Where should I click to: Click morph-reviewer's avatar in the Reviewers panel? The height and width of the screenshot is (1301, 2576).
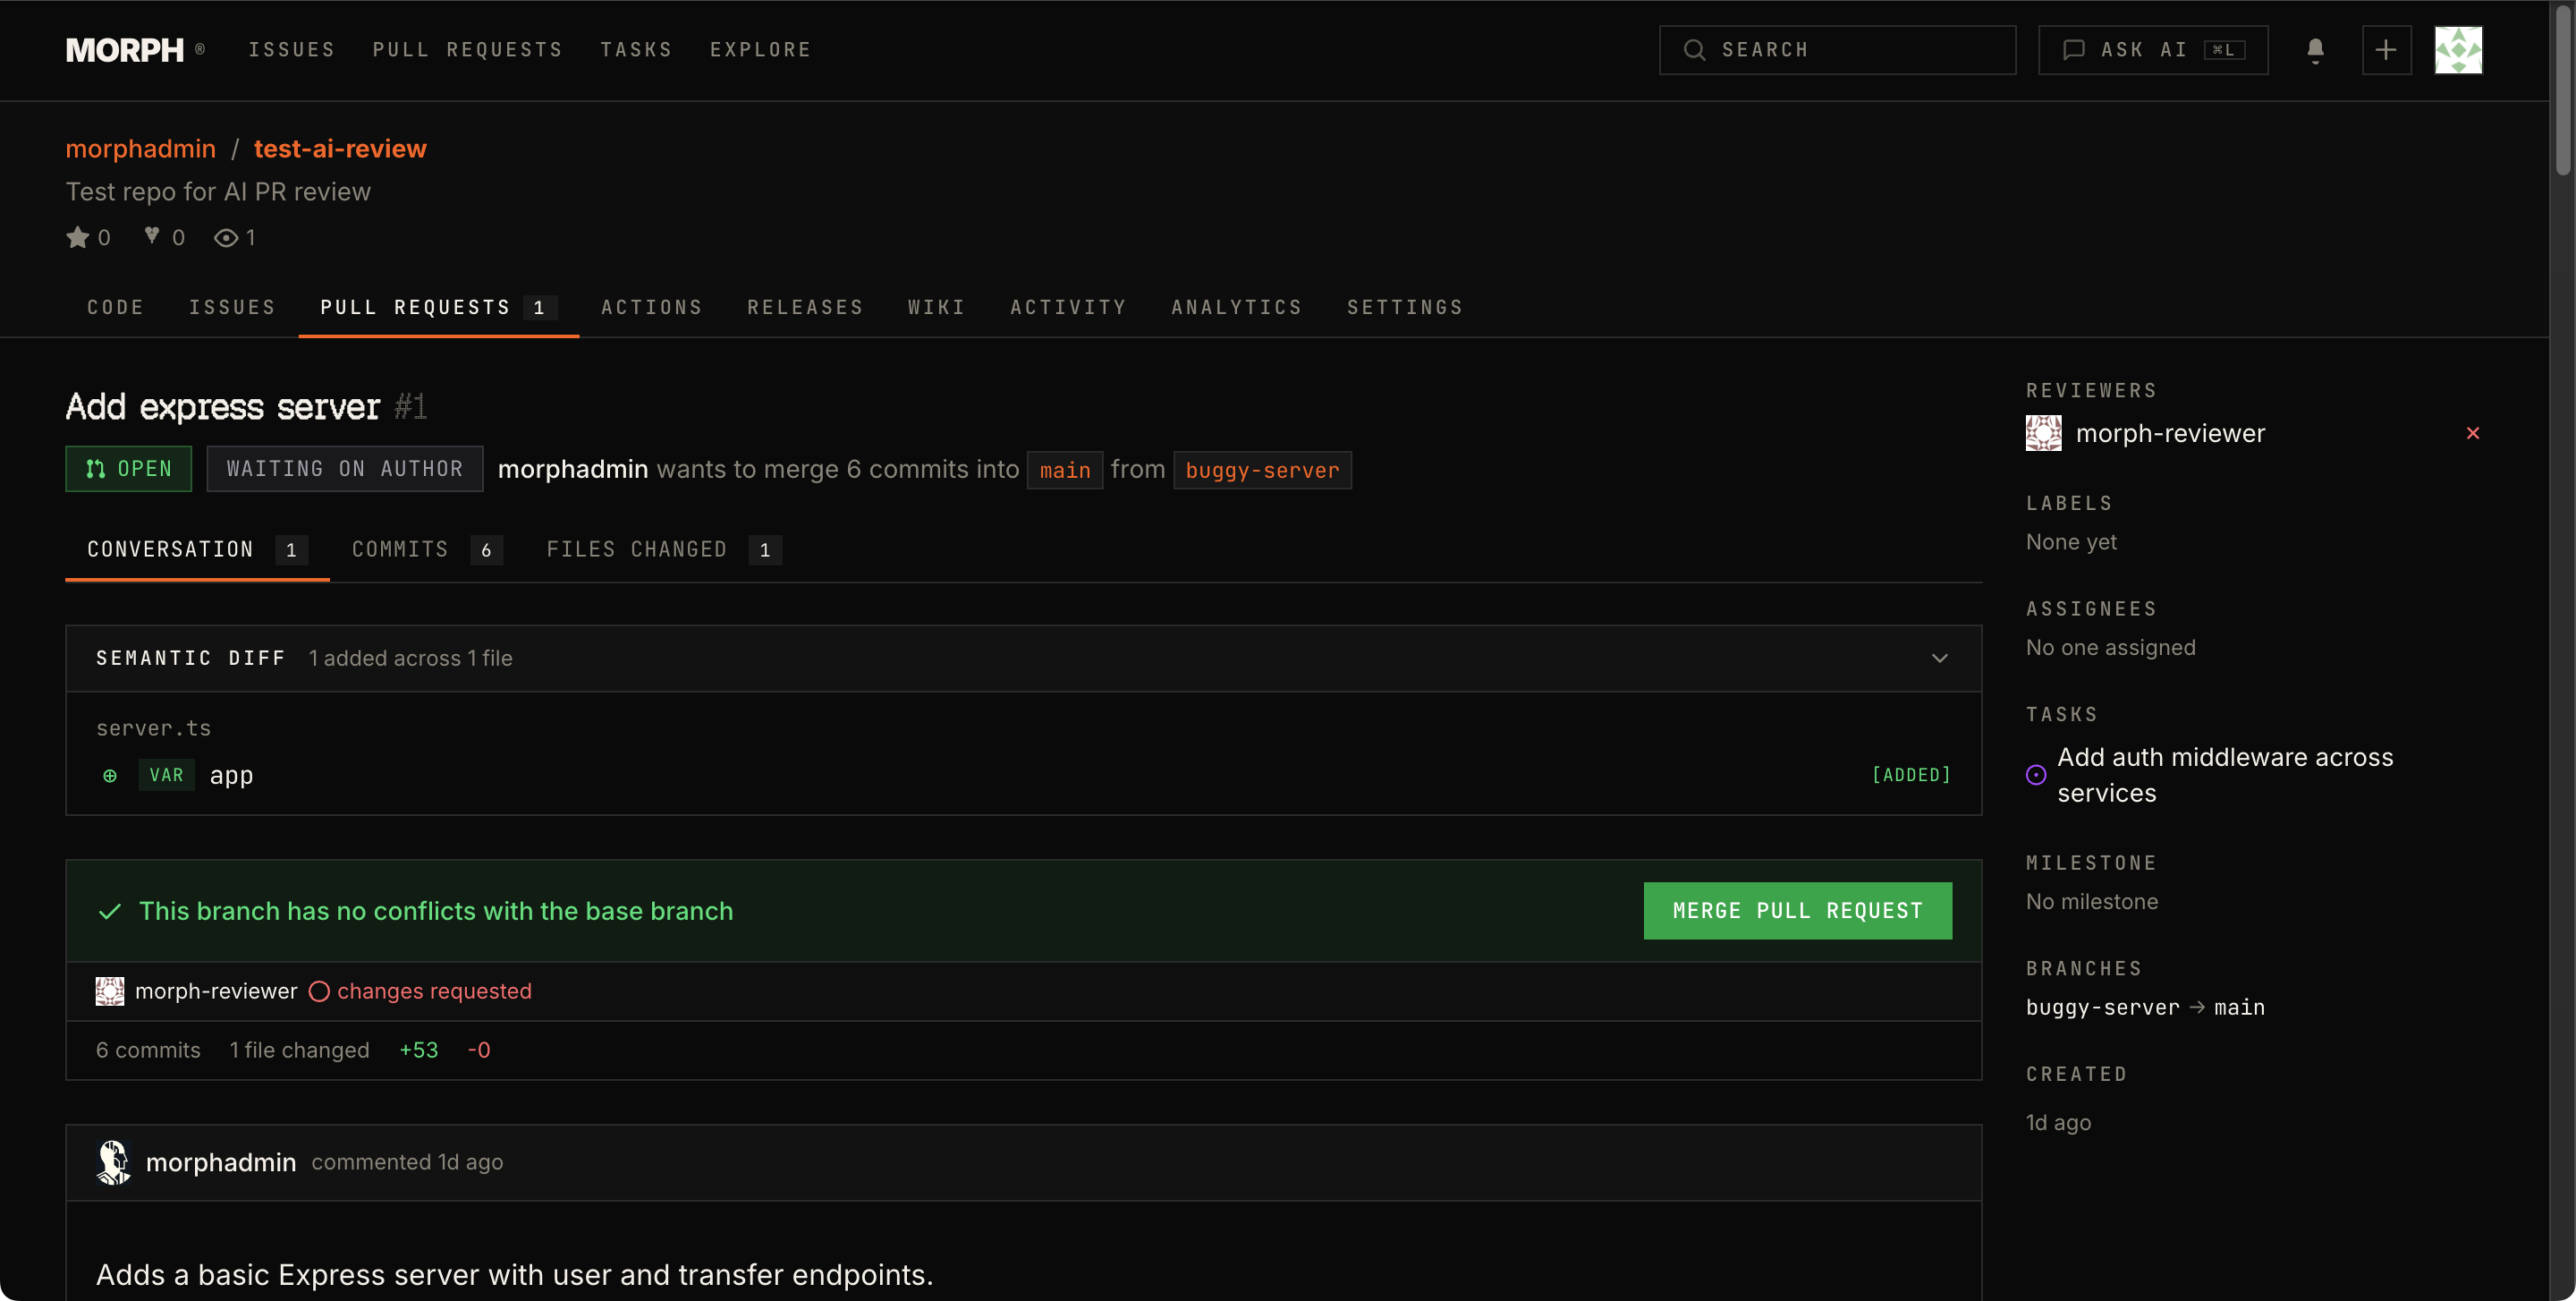[2044, 433]
